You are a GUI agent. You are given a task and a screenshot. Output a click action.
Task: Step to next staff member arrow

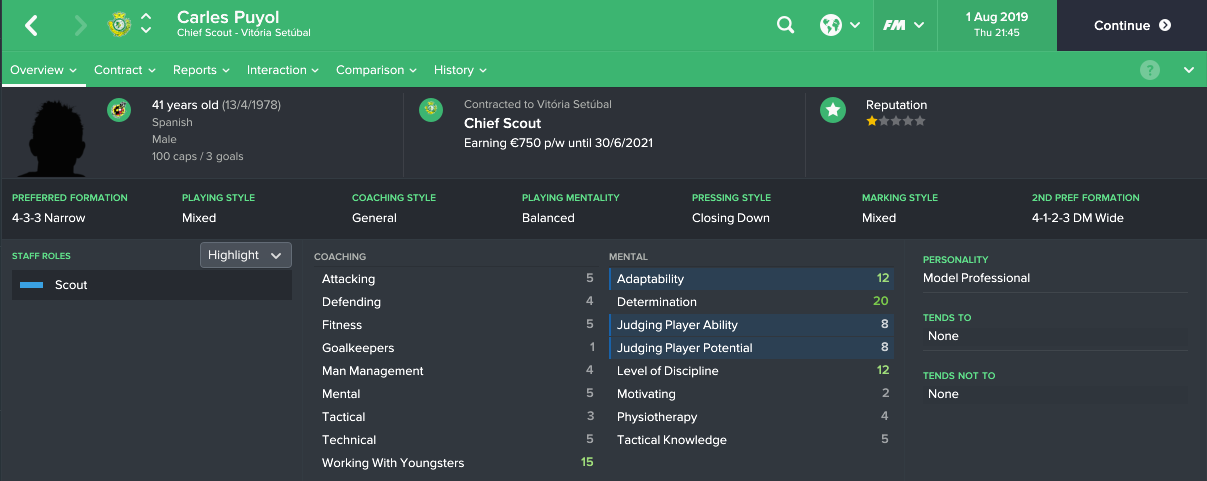click(146, 32)
